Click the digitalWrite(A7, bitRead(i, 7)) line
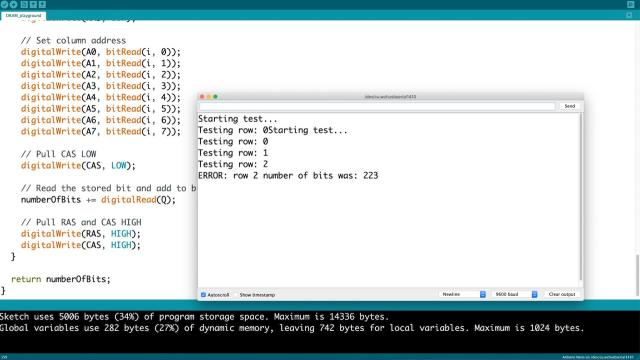The image size is (640, 360). (101, 131)
